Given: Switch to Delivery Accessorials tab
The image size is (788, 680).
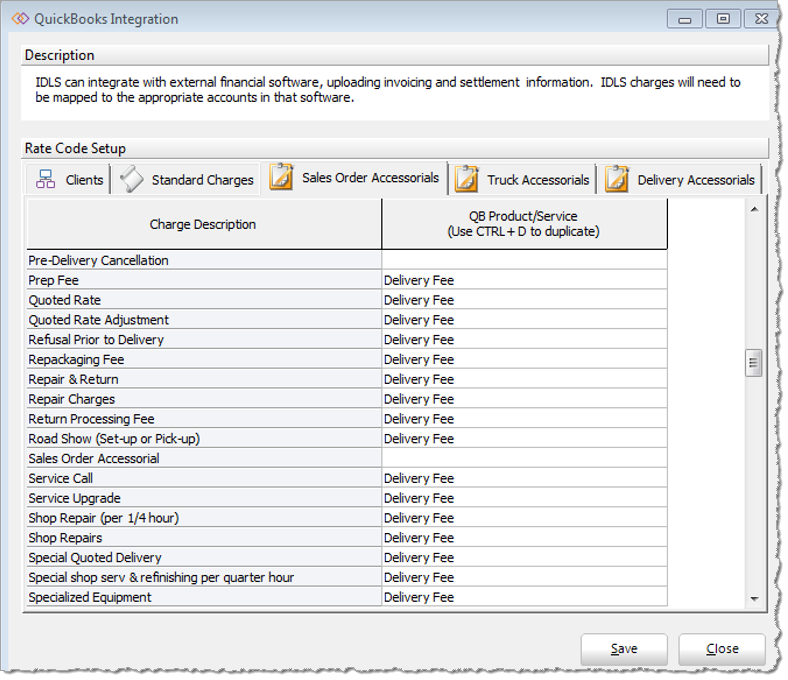Looking at the screenshot, I should point(679,179).
